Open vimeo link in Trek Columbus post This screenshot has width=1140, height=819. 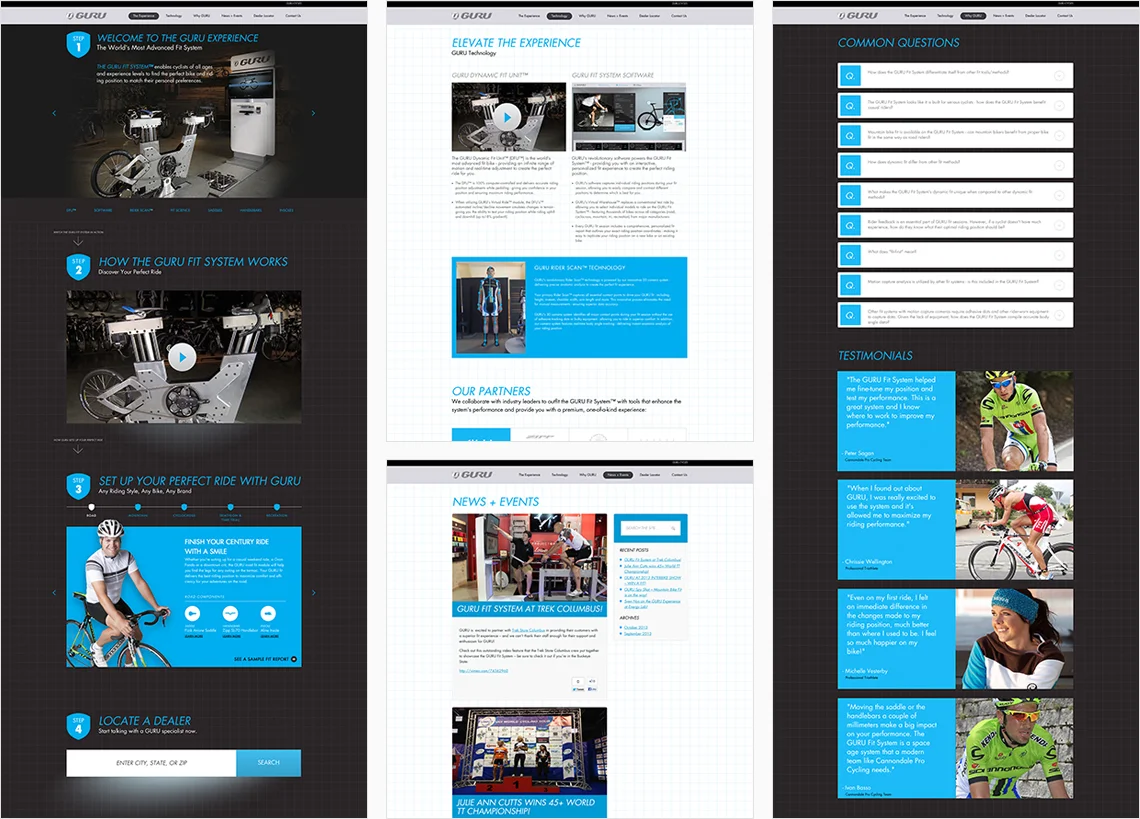click(483, 671)
